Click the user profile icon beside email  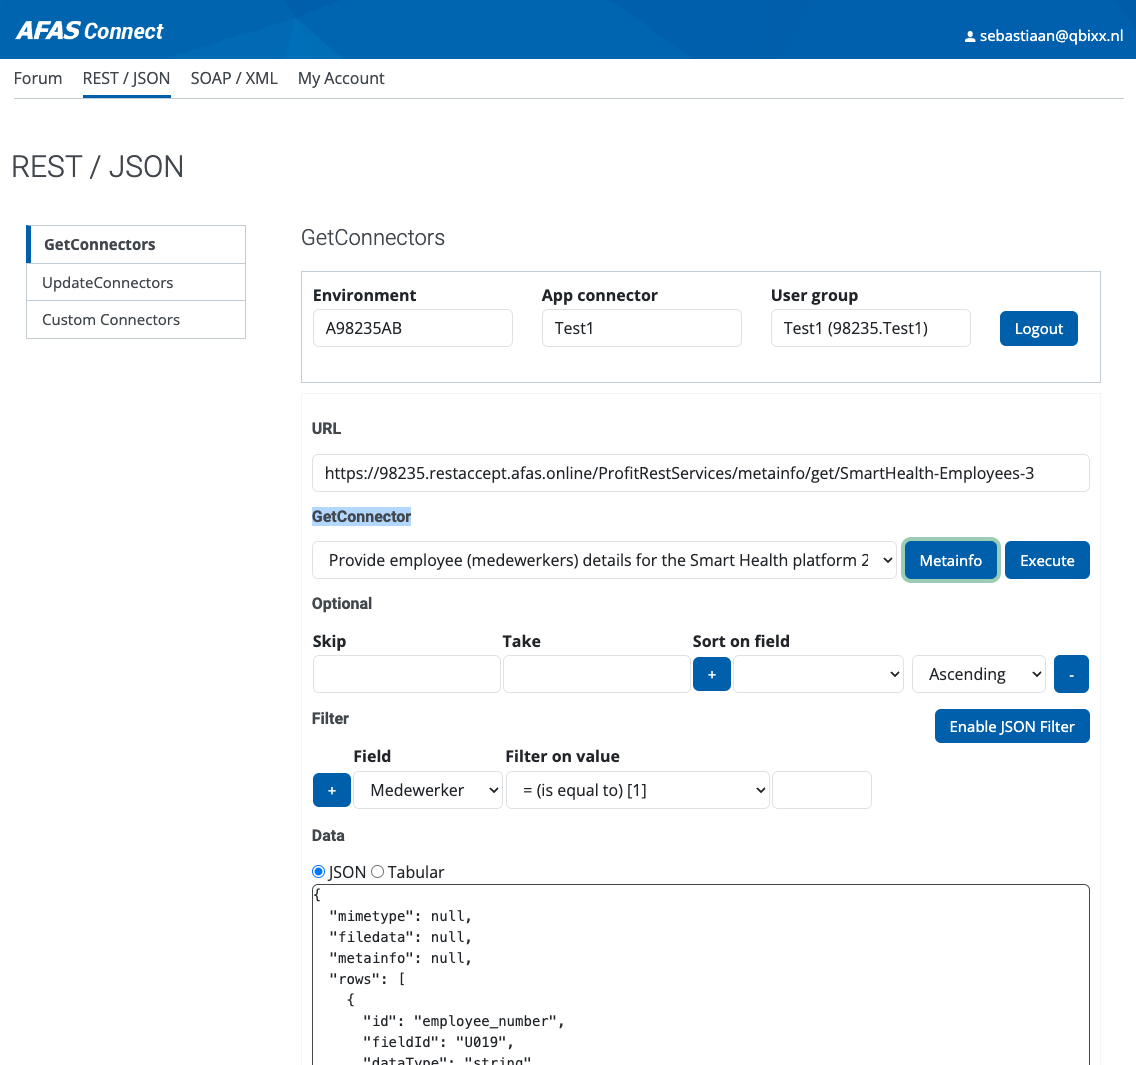point(969,36)
